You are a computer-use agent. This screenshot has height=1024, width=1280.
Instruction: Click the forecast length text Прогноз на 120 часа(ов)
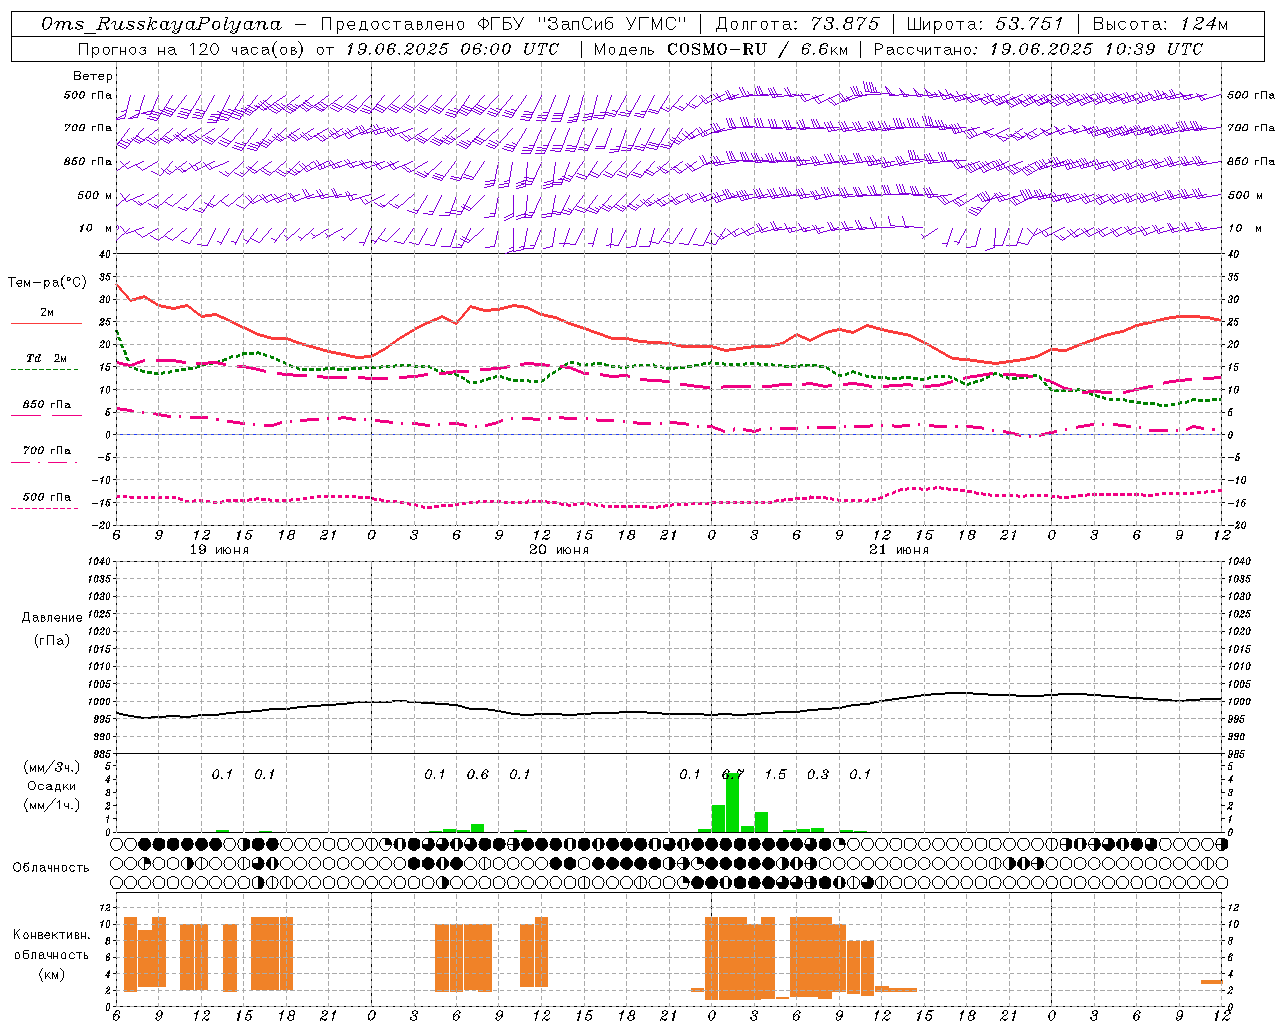(x=193, y=49)
